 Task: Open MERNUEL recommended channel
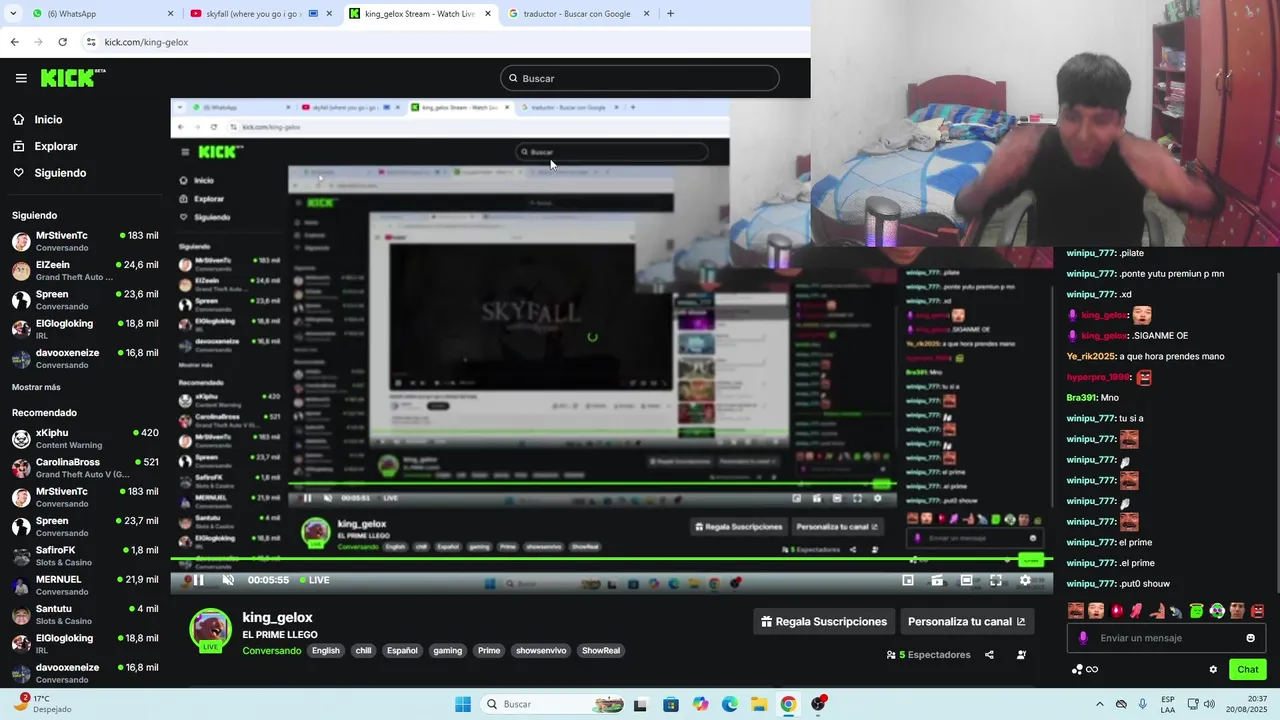[85, 585]
